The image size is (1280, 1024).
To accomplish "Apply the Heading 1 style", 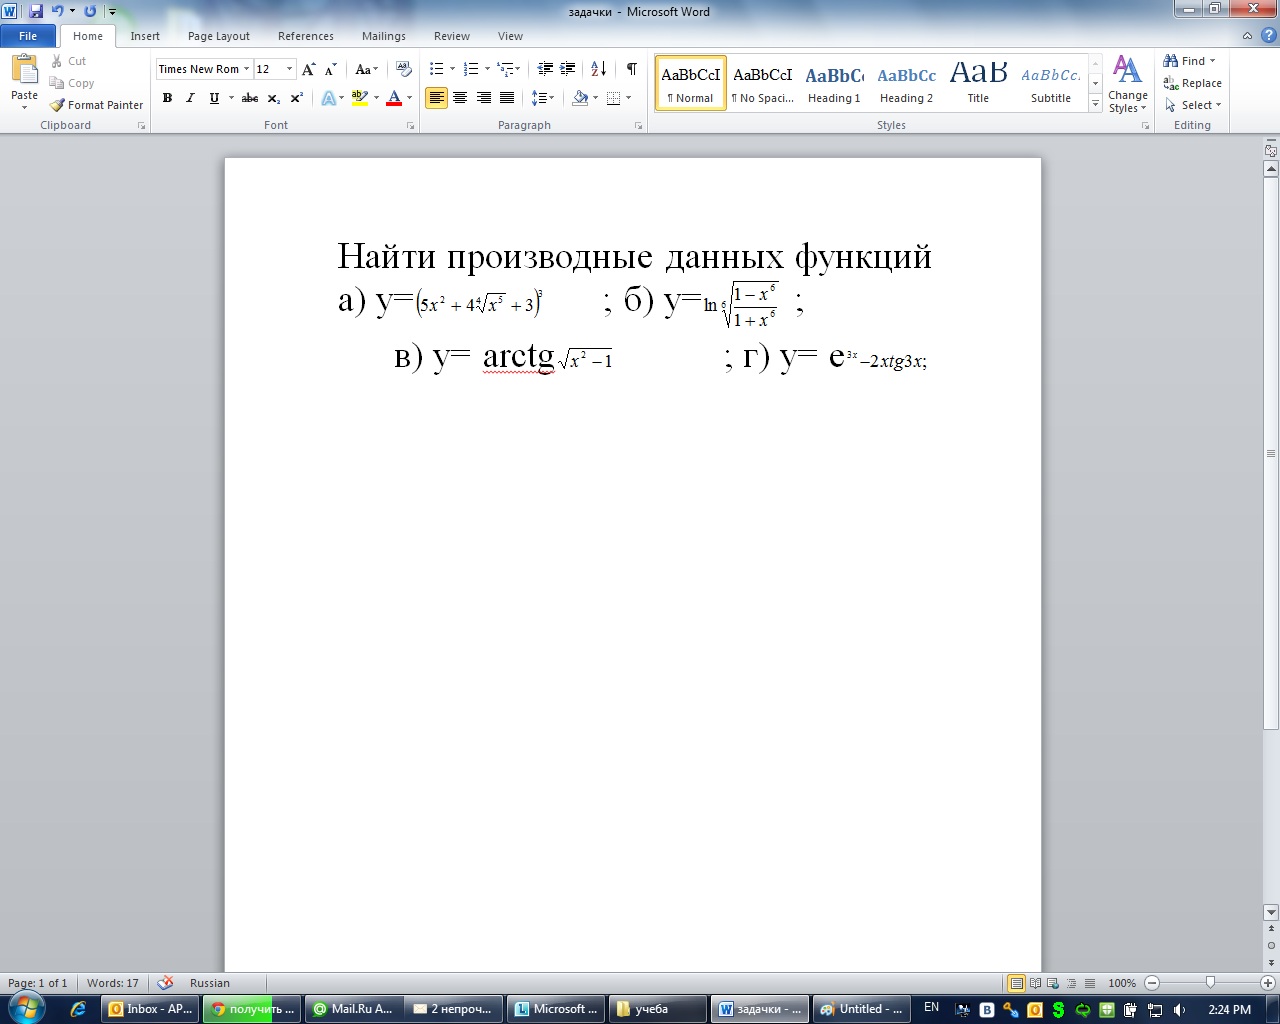I will coord(833,83).
